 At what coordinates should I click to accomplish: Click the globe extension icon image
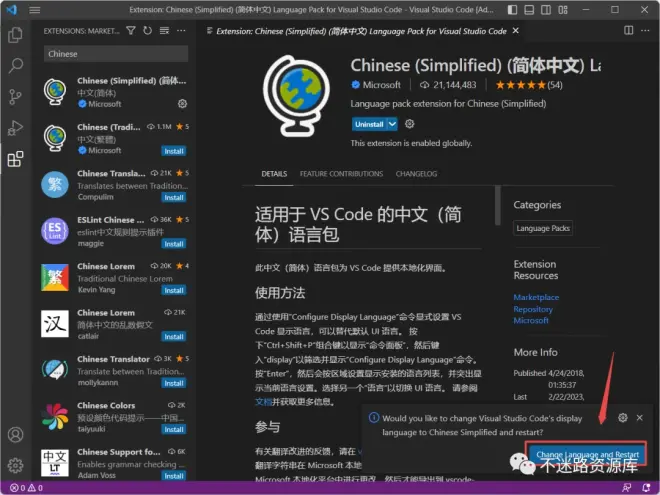point(297,96)
